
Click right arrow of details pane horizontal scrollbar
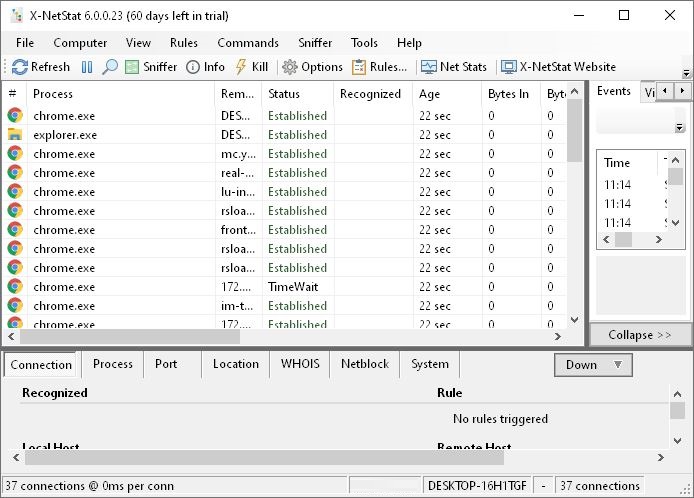[661, 457]
